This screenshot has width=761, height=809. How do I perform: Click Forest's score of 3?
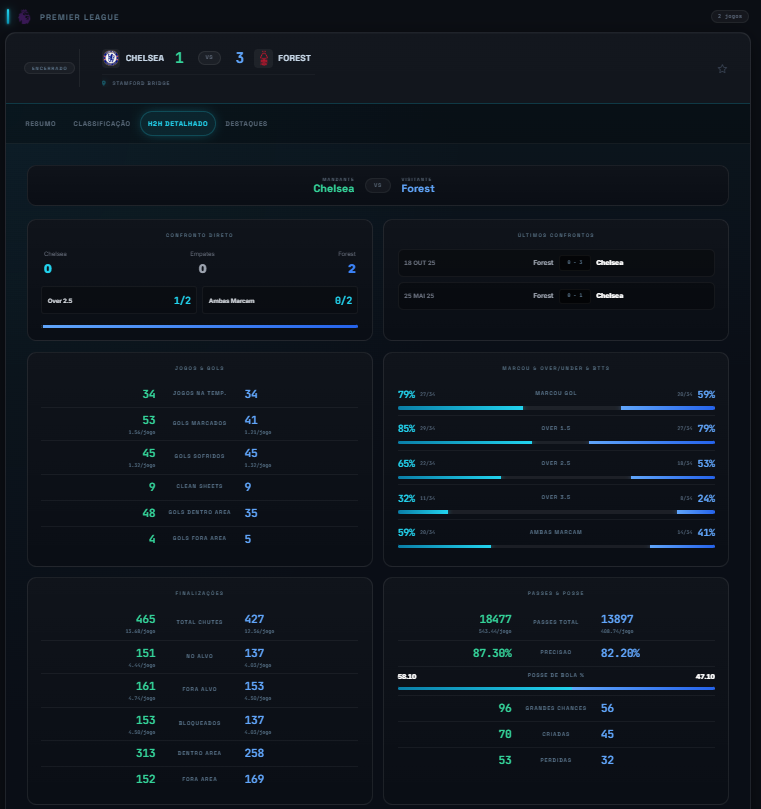[x=239, y=58]
